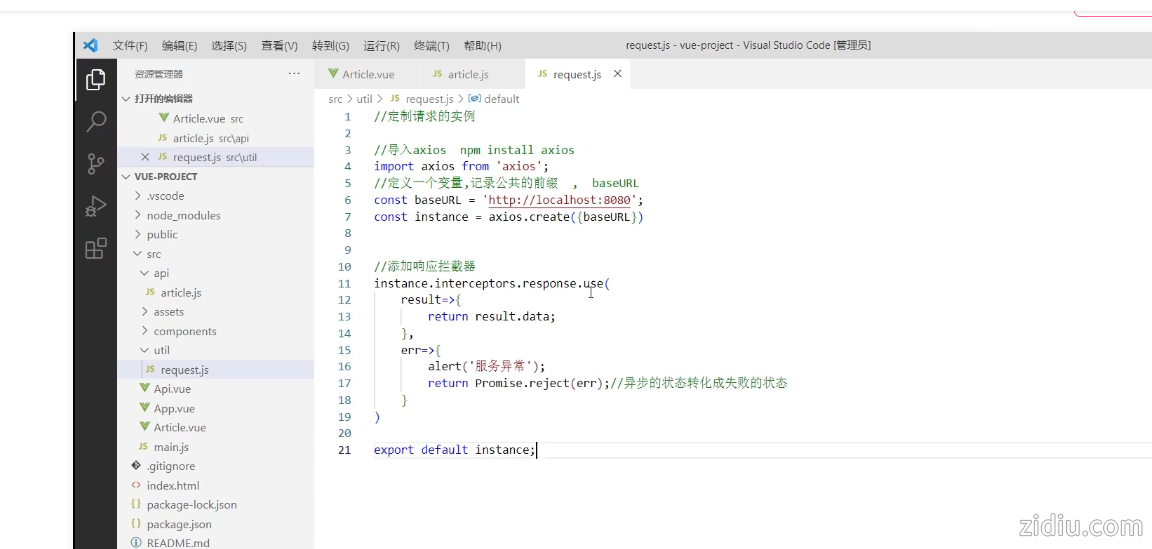
Task: Expand the node_modules folder
Action: coord(183,215)
